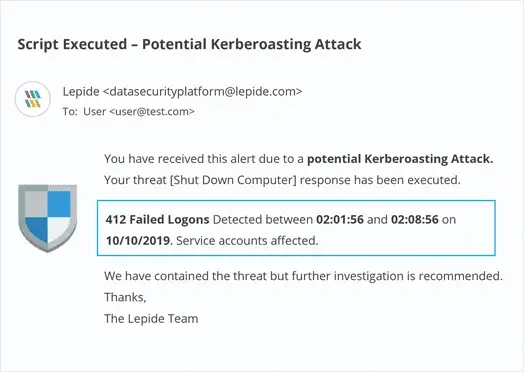Click the email subject Script Executed heading

189,44
